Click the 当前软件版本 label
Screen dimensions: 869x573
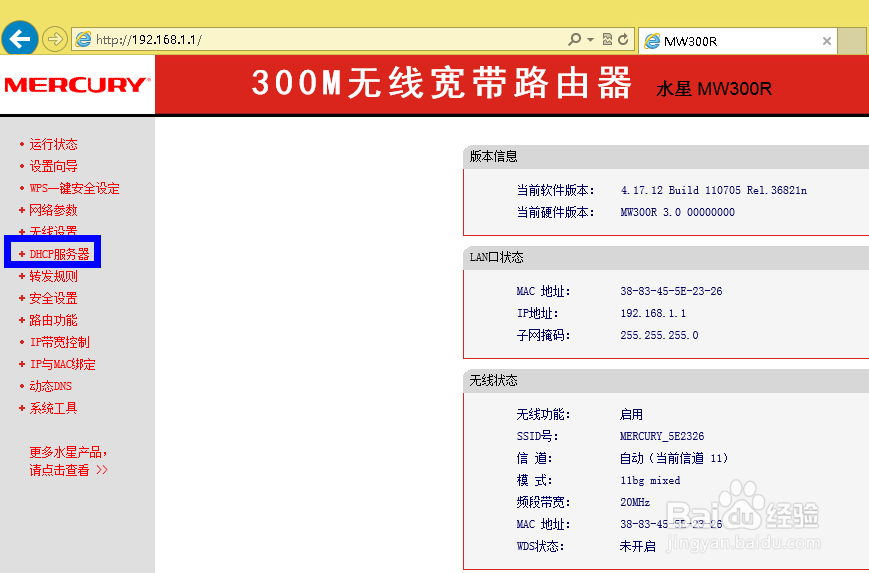(555, 190)
